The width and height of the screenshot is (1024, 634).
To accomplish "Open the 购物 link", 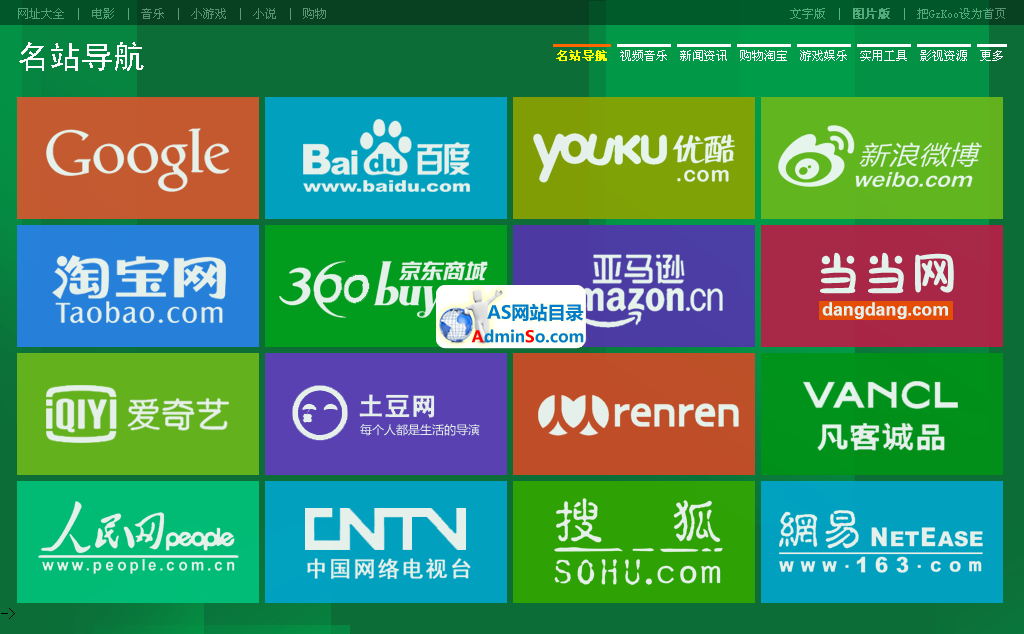I will click(314, 14).
